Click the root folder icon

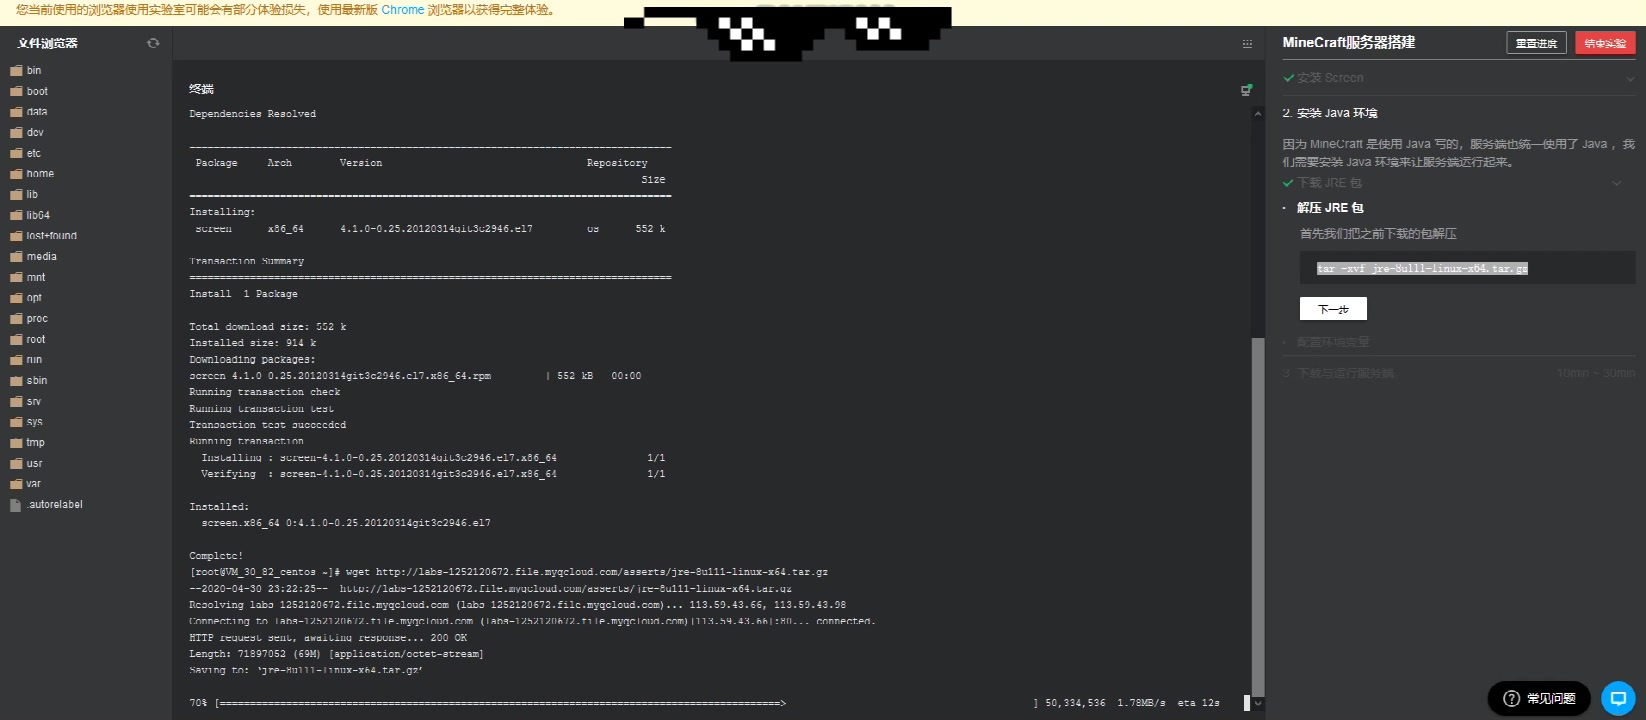tap(16, 340)
